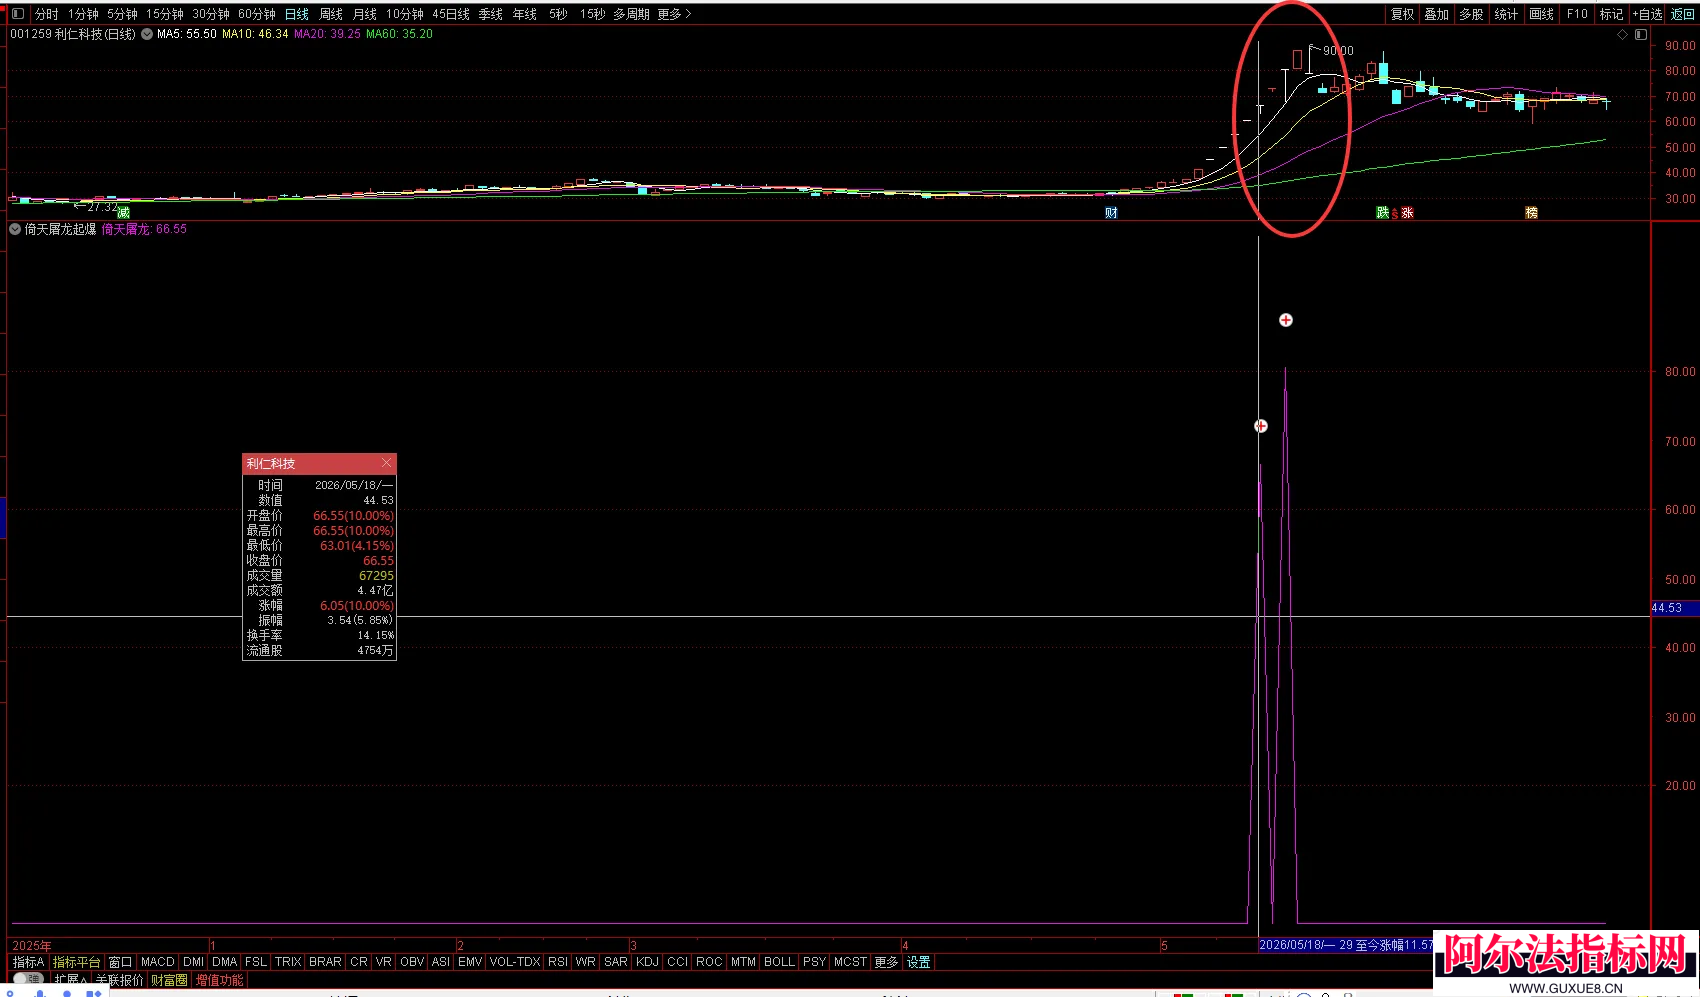This screenshot has width=1700, height=997.
Task: Open the 财富圈 tab
Action: click(169, 980)
